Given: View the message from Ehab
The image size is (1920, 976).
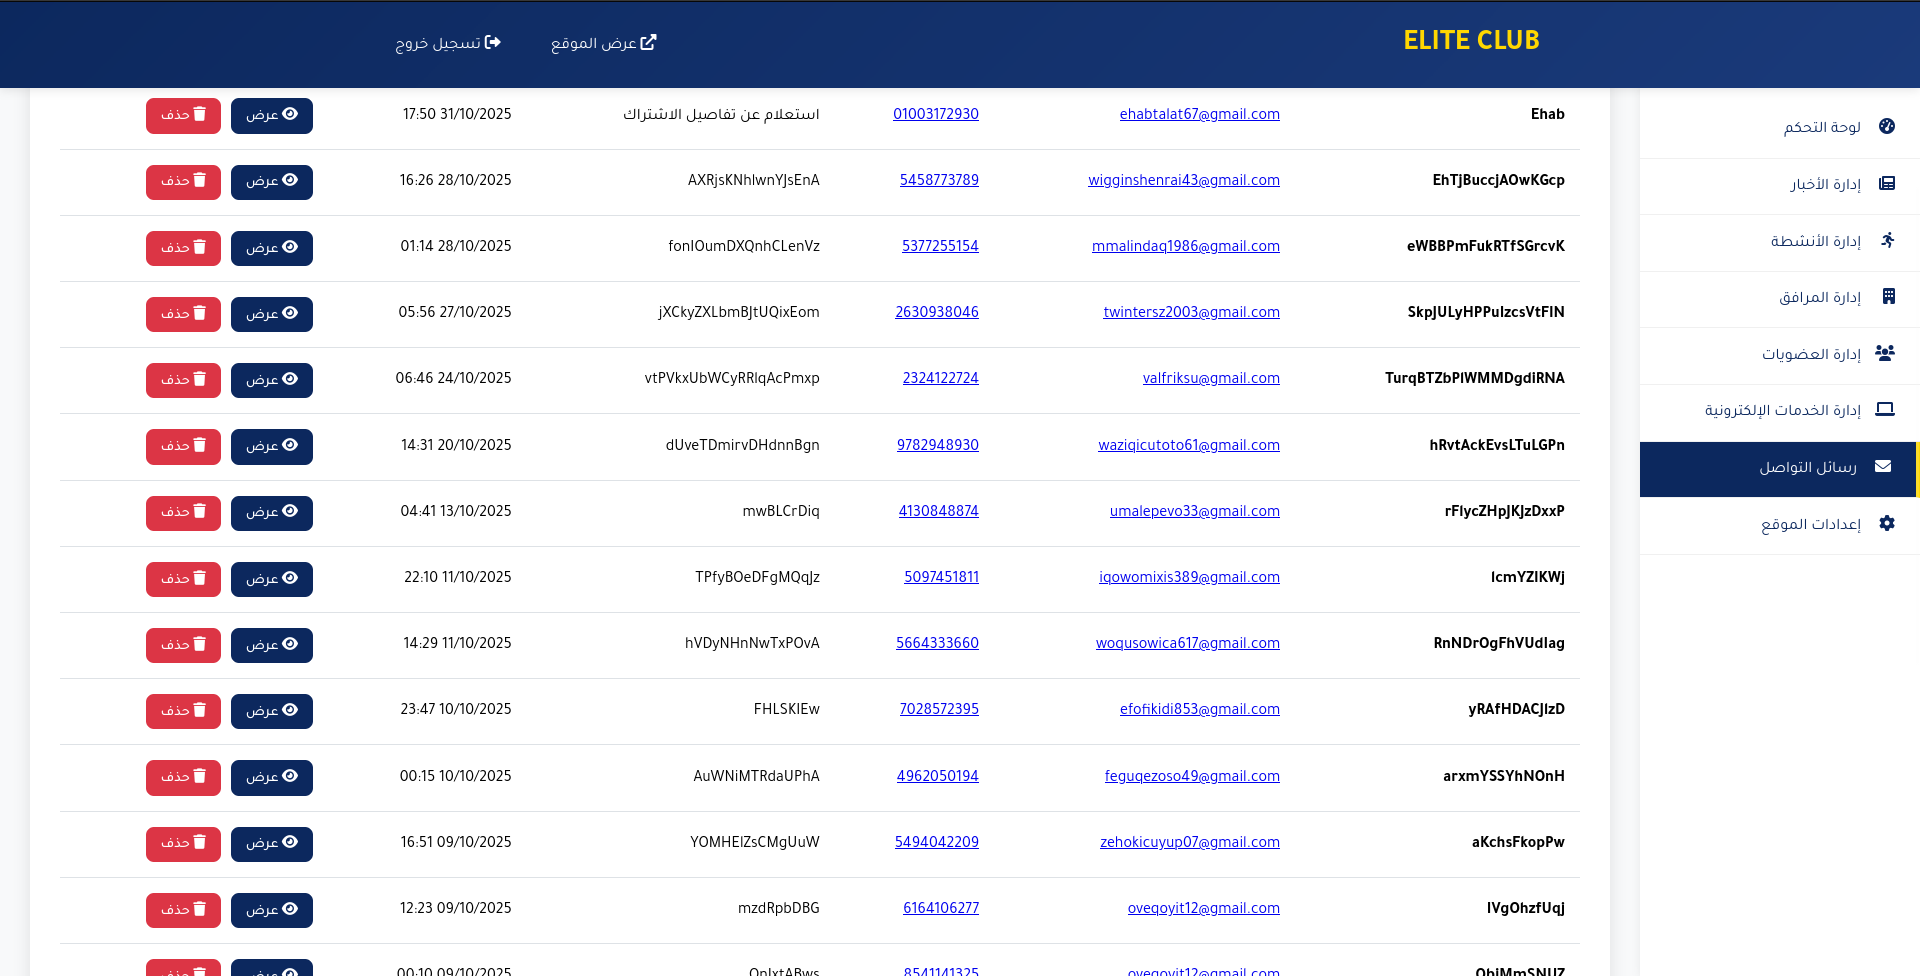Looking at the screenshot, I should [x=272, y=115].
